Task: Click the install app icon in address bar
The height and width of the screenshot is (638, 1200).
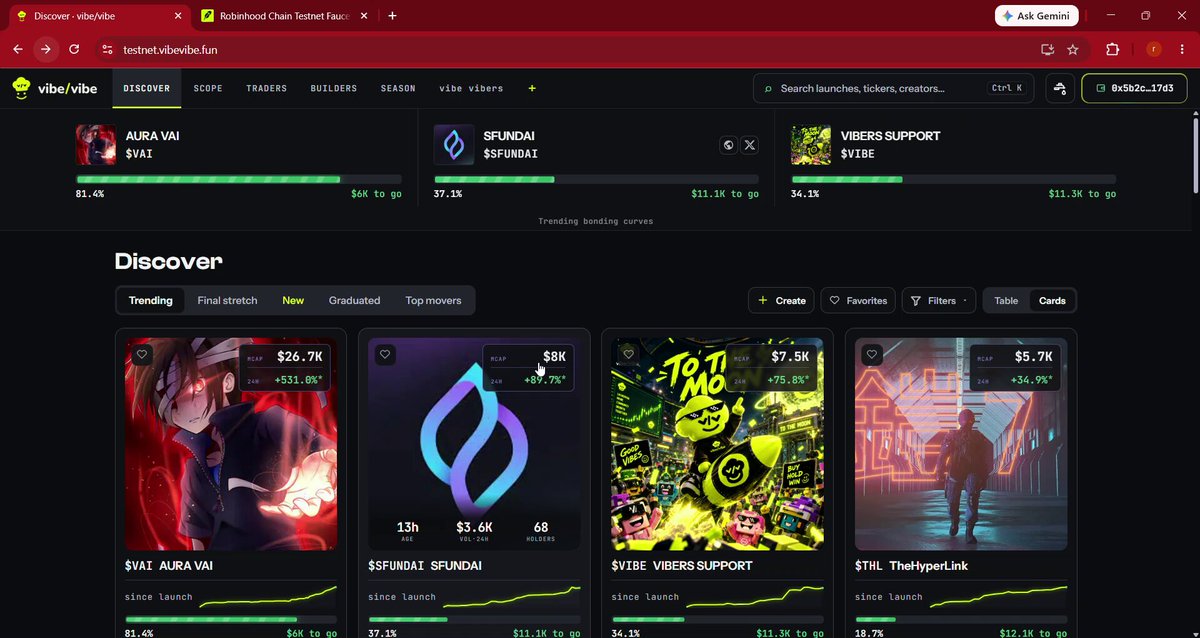Action: tap(1047, 49)
